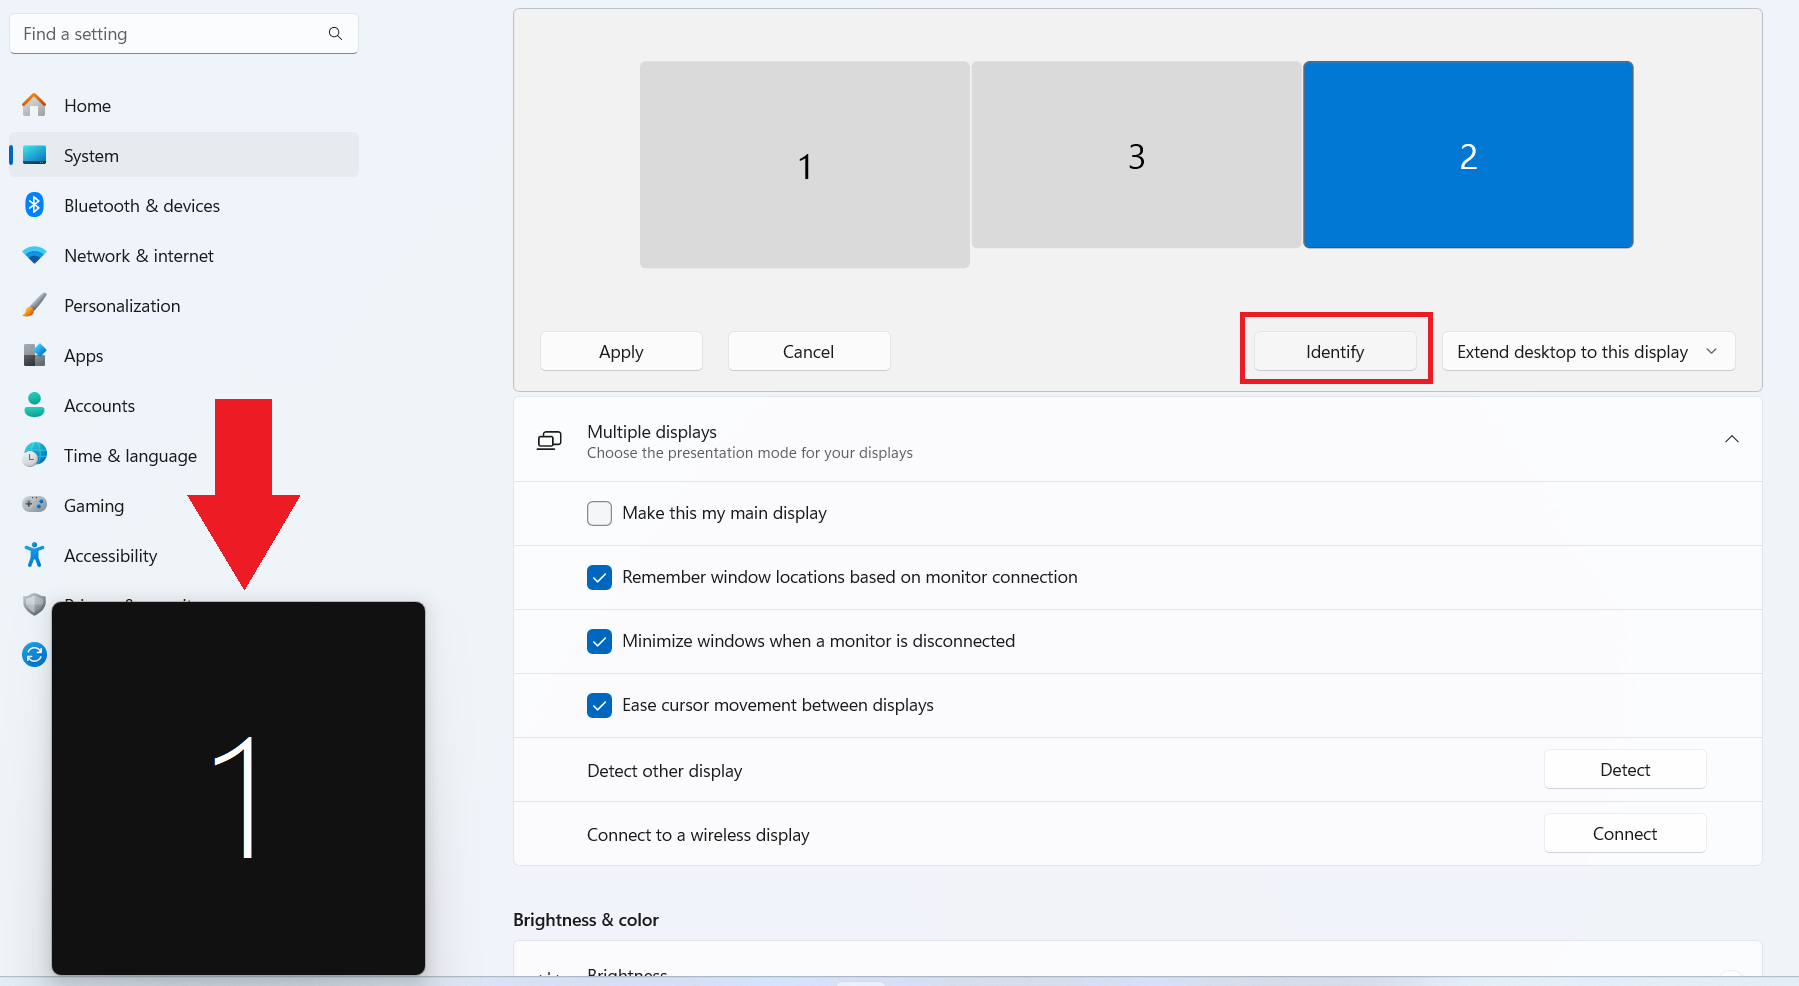This screenshot has width=1799, height=986.
Task: Open Time & language settings
Action: (x=130, y=456)
